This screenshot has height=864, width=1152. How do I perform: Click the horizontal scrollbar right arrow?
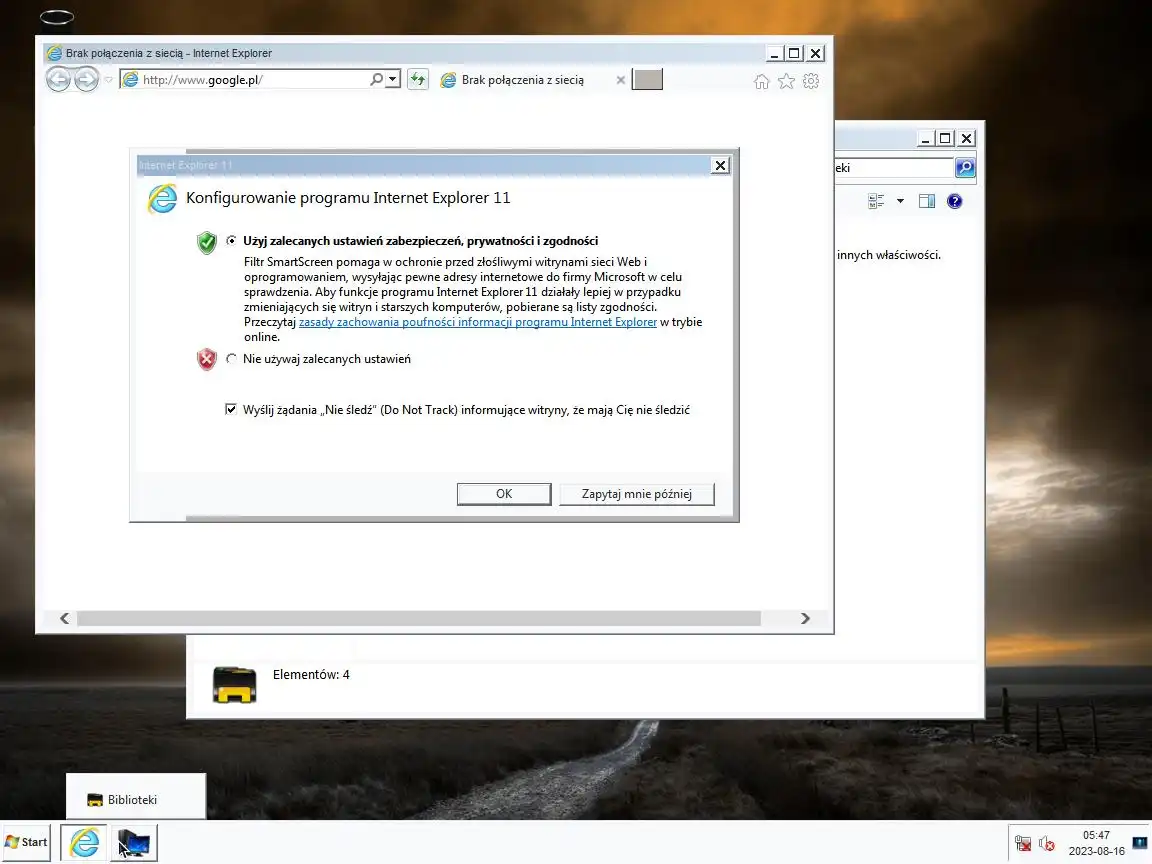(805, 619)
